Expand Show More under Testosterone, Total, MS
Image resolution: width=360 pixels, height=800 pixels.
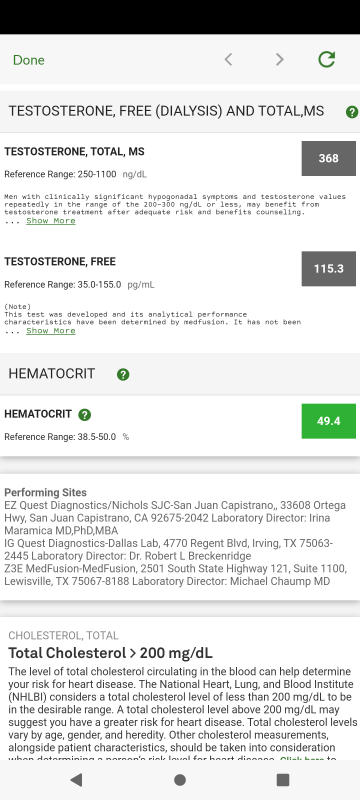(51, 221)
